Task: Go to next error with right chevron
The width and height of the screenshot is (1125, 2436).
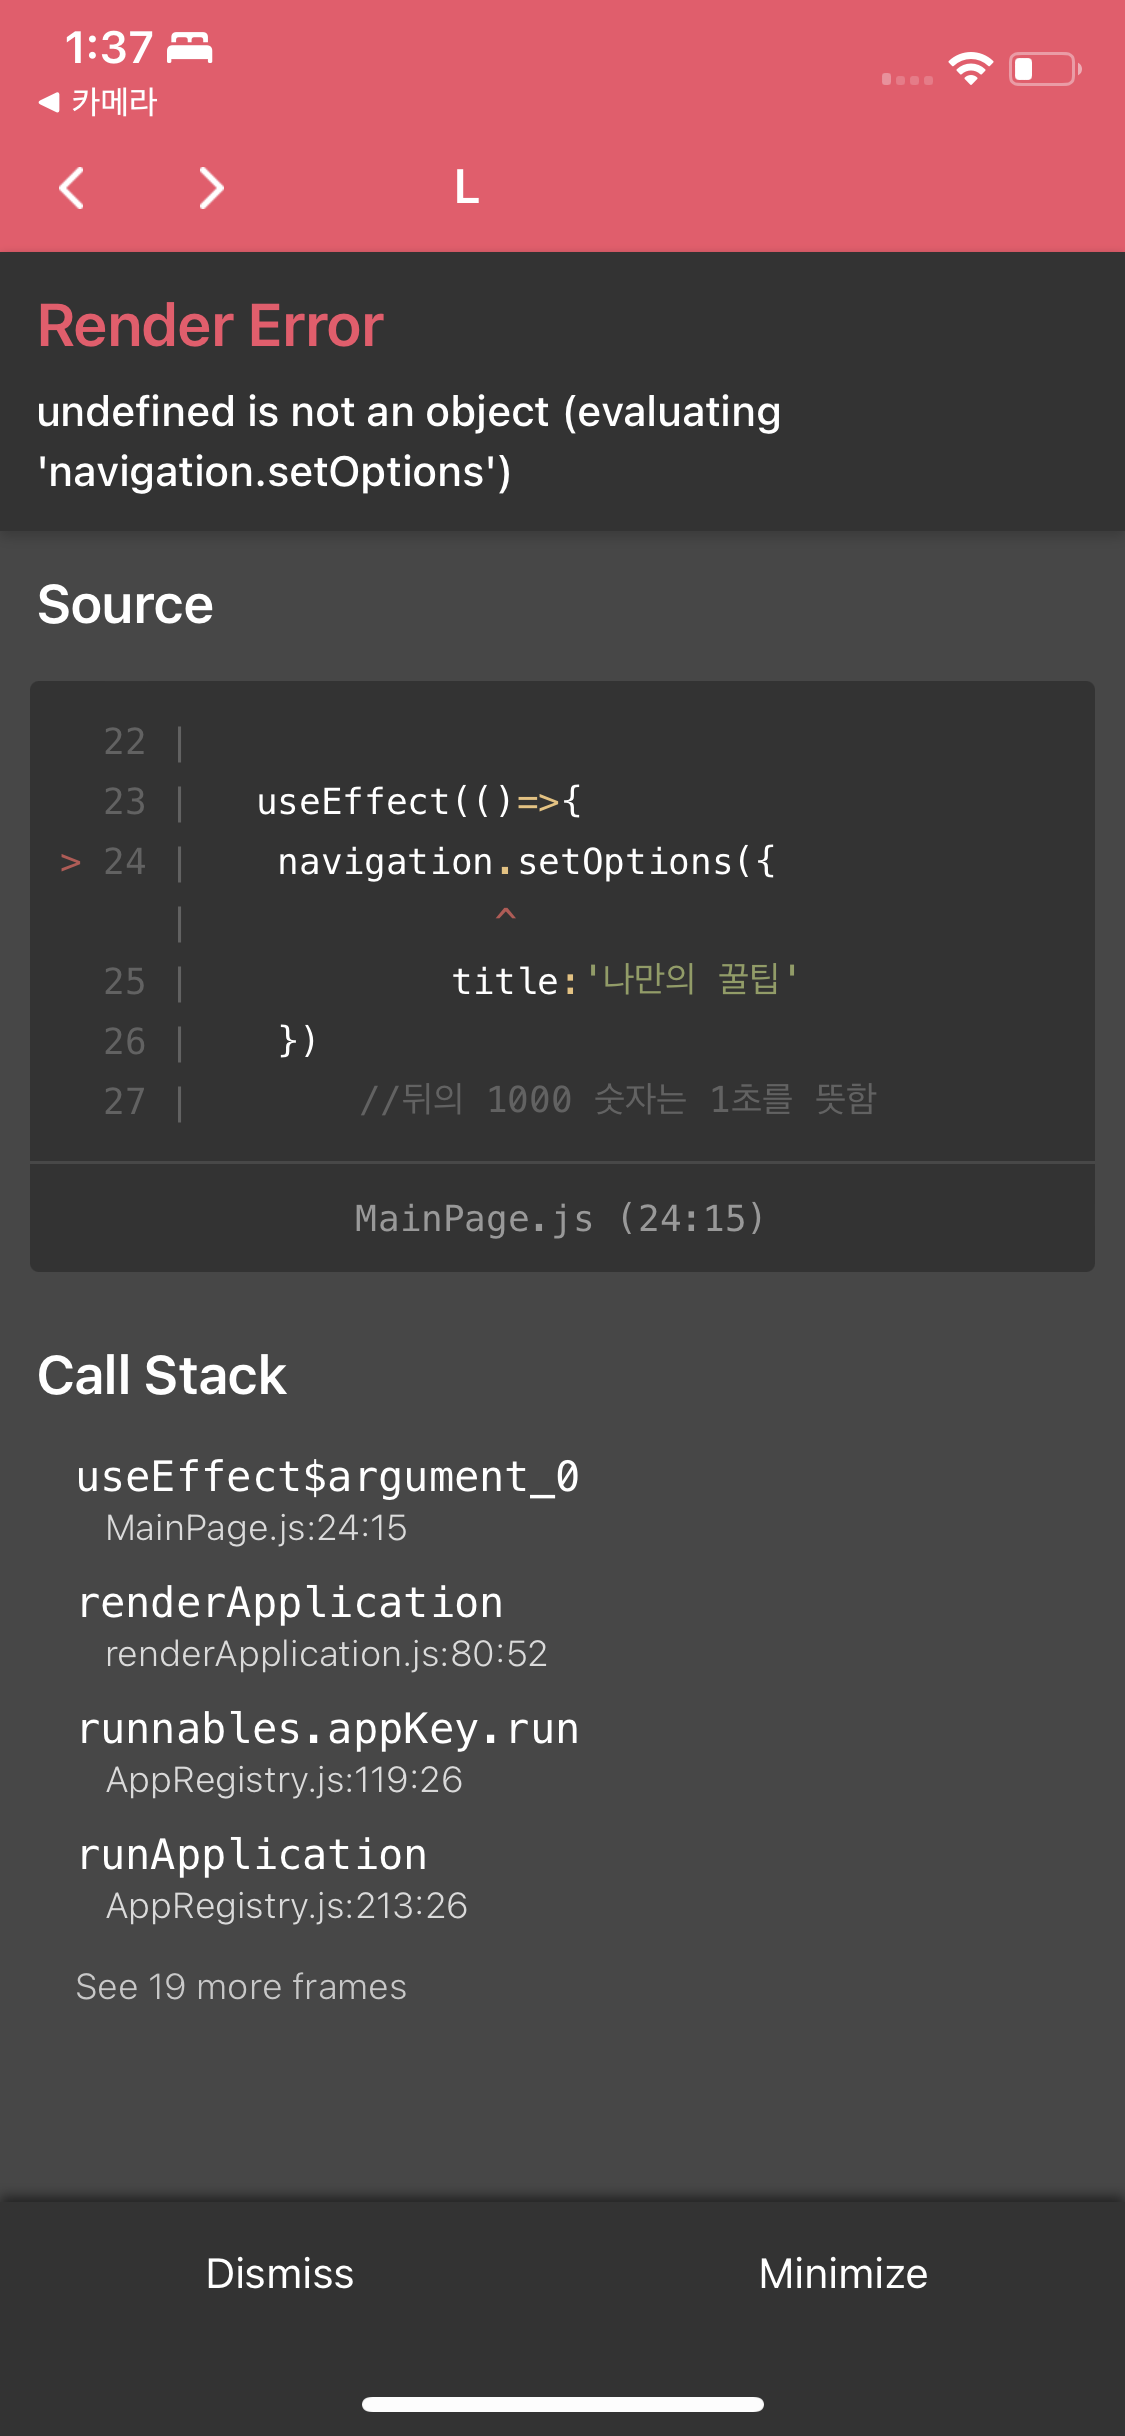Action: click(211, 188)
